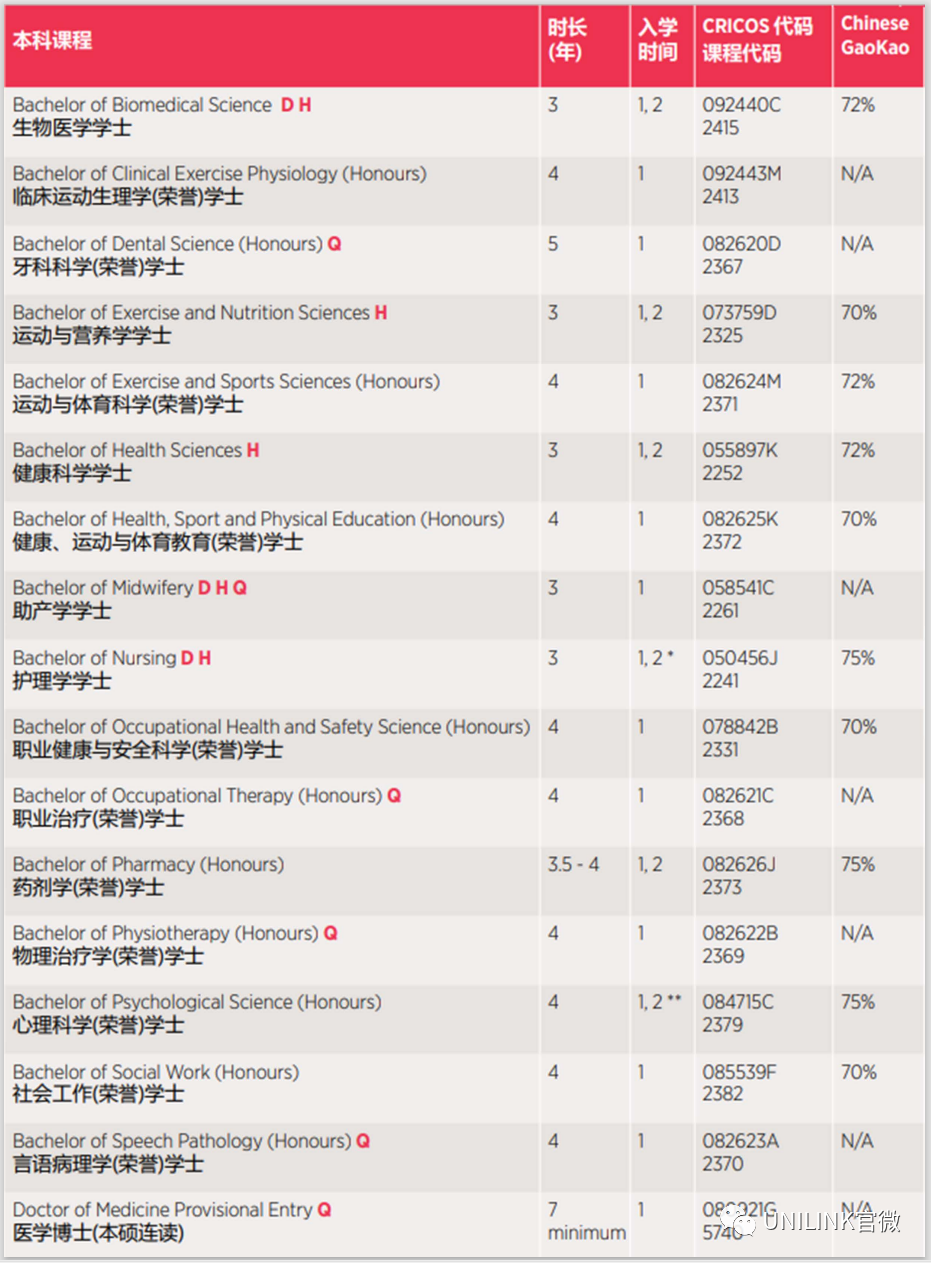Click CRICOS code 082622B

tap(740, 934)
